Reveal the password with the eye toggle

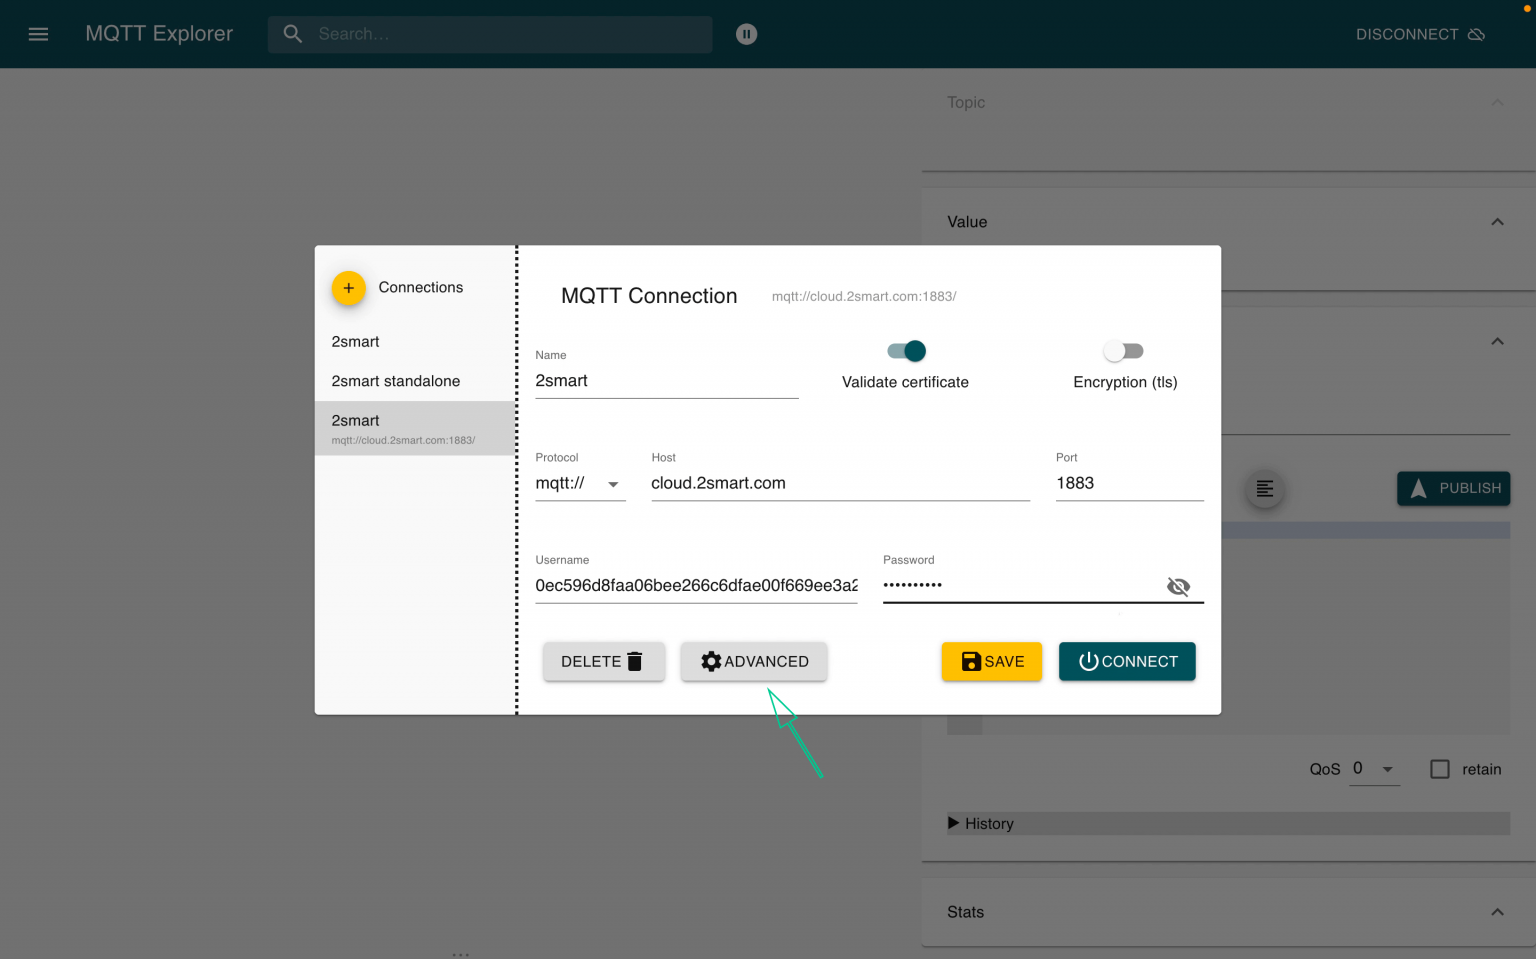[x=1178, y=586]
